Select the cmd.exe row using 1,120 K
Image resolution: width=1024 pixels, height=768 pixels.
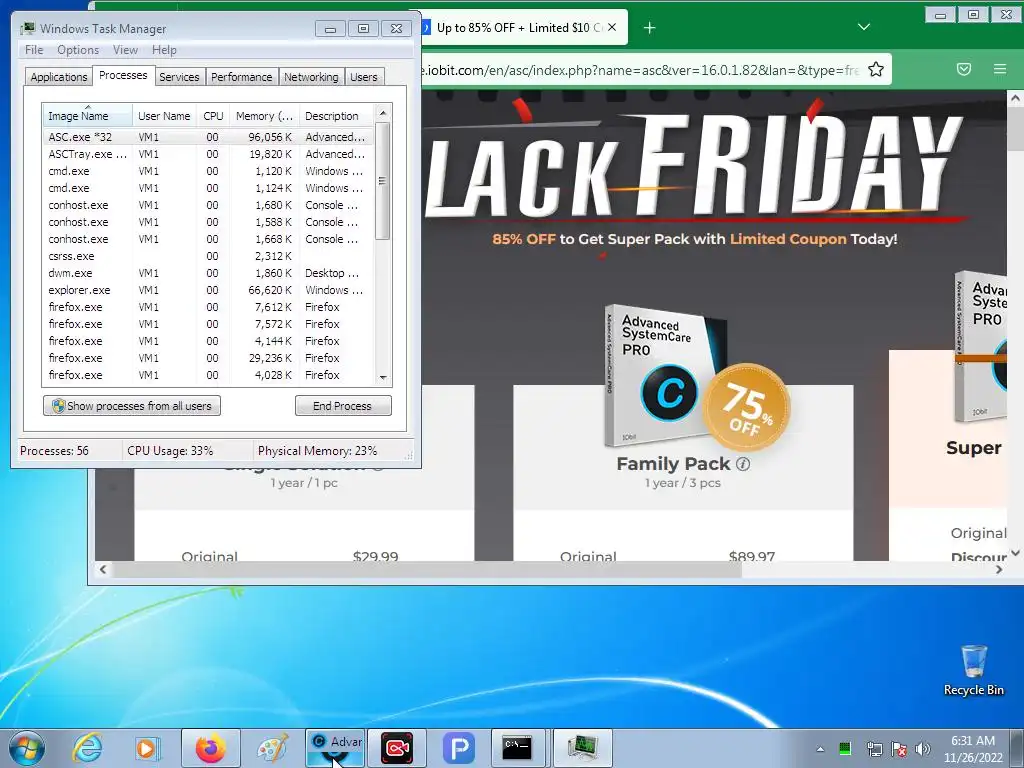[x=209, y=171]
